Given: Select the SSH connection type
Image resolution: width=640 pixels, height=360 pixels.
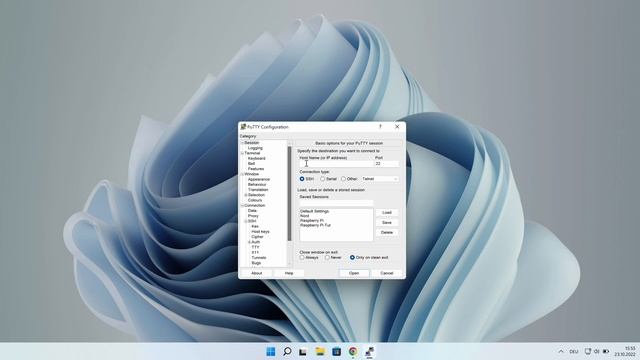Looking at the screenshot, I should (x=302, y=179).
